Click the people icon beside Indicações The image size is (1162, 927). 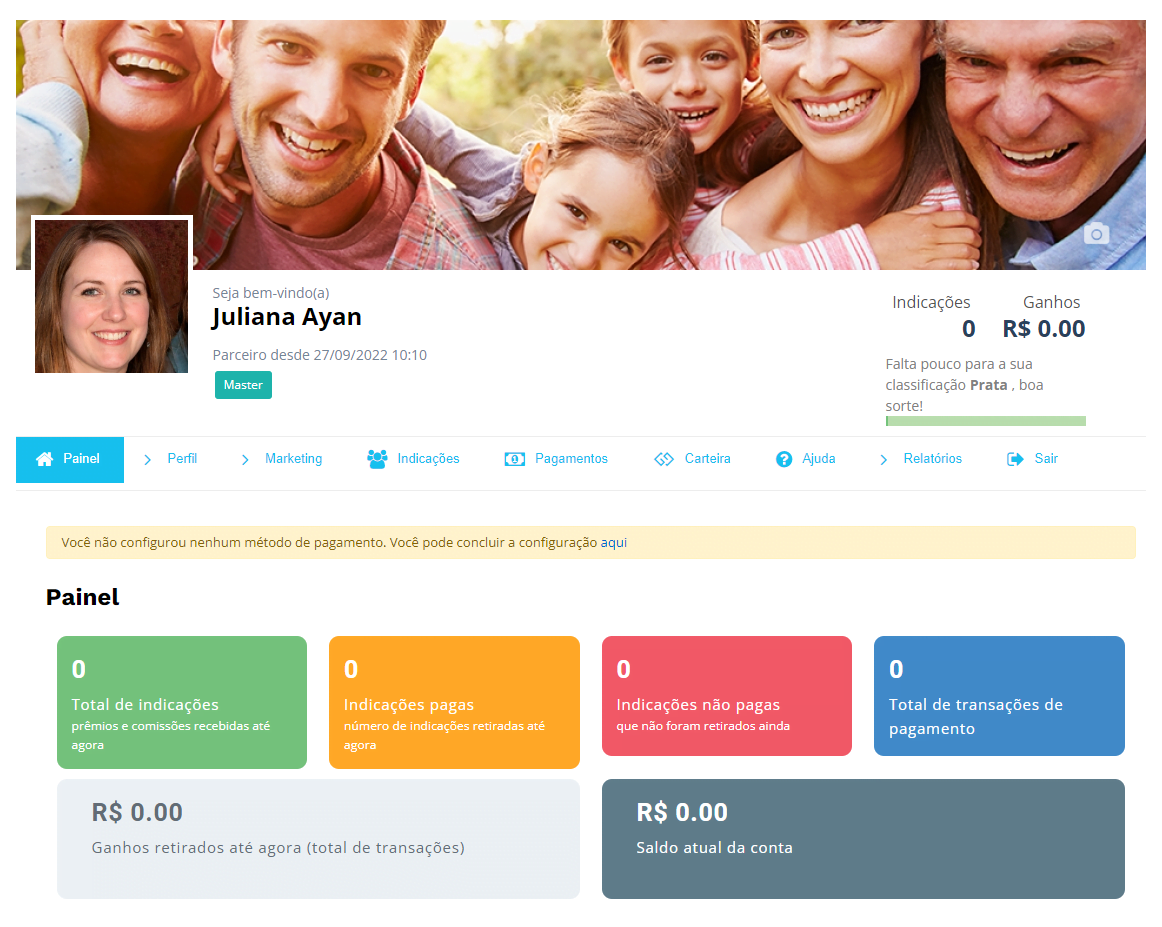pyautogui.click(x=377, y=459)
